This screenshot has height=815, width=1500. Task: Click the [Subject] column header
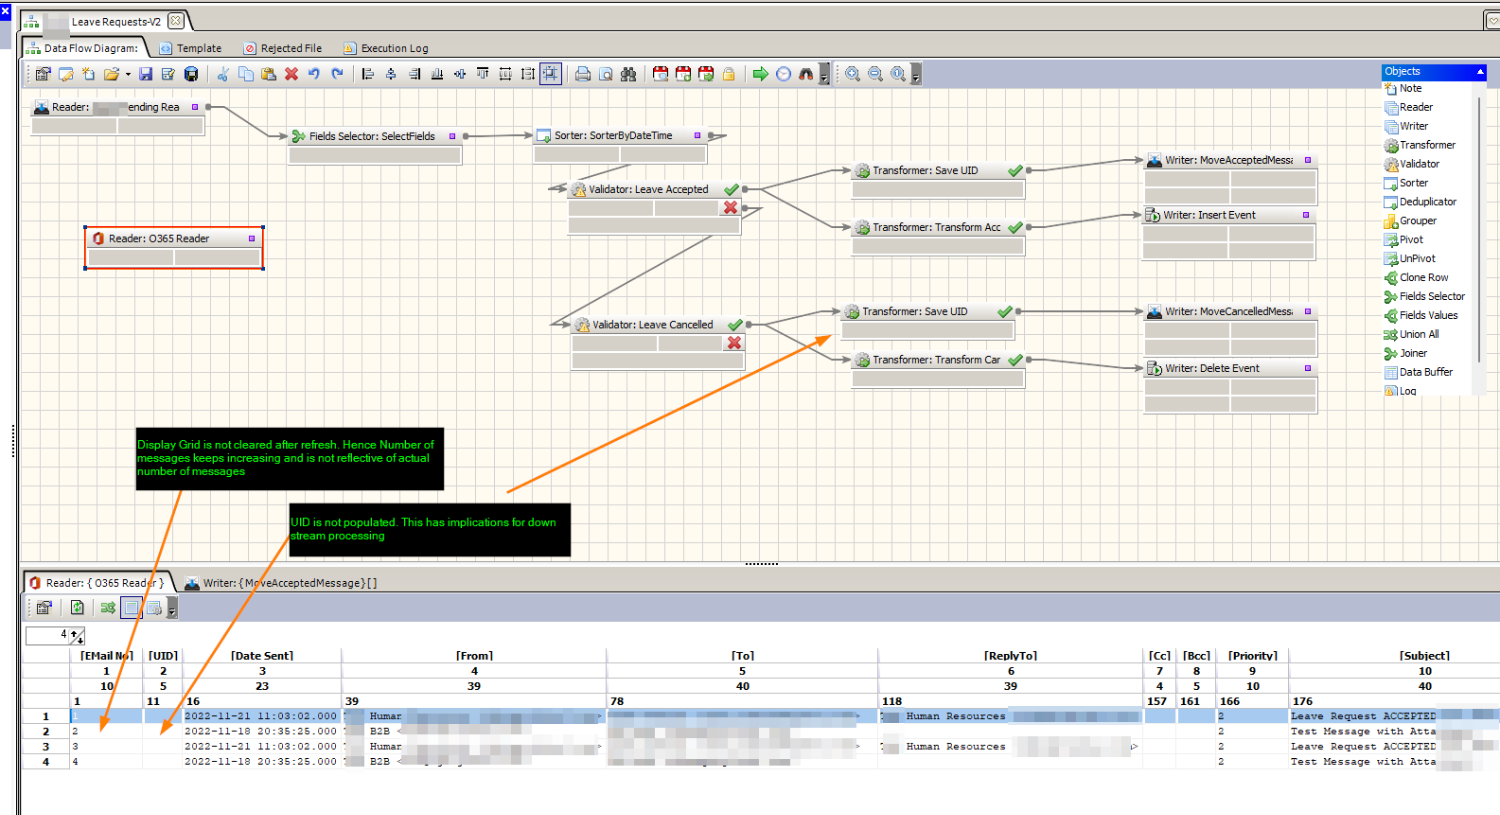pyautogui.click(x=1424, y=656)
